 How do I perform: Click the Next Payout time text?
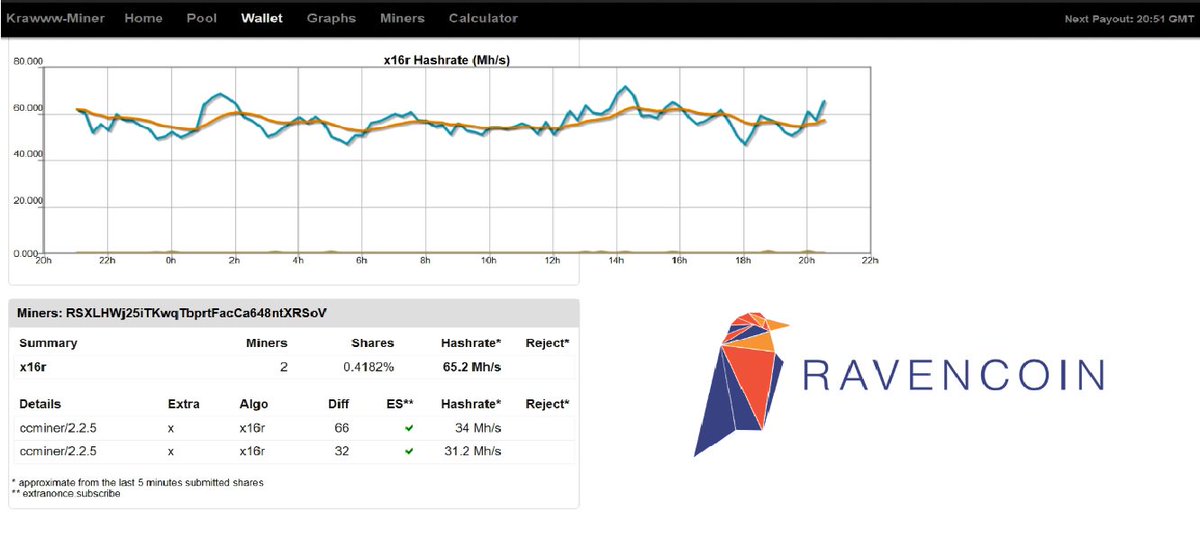[1128, 19]
